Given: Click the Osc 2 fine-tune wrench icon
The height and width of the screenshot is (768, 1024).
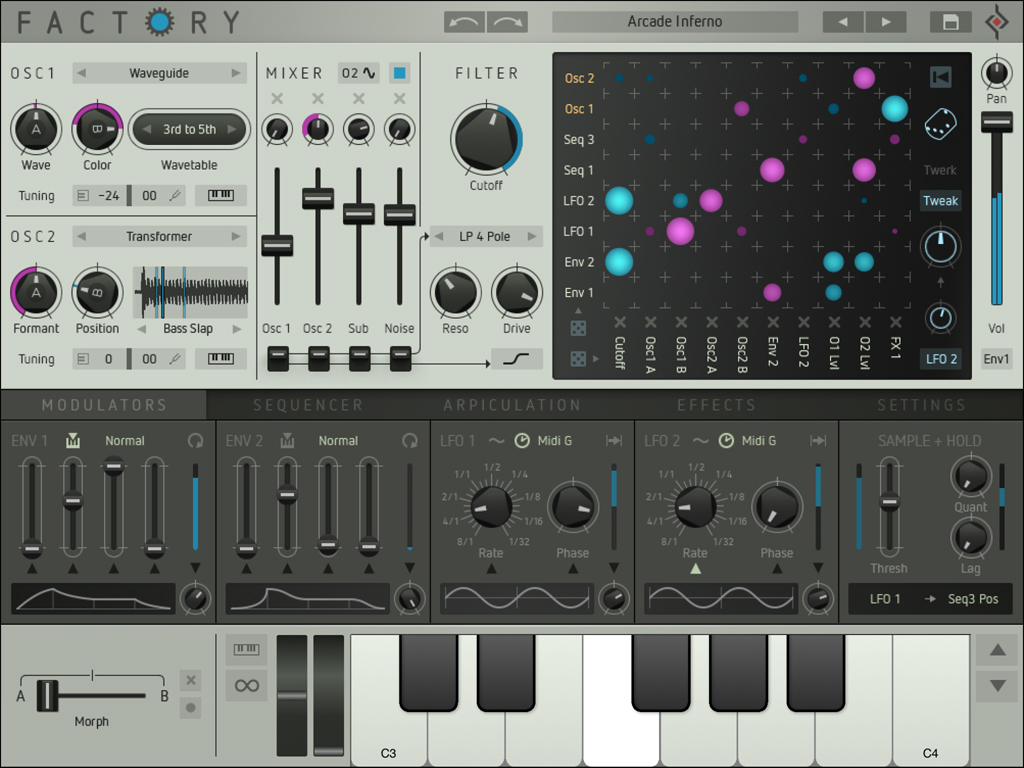Looking at the screenshot, I should (x=175, y=359).
